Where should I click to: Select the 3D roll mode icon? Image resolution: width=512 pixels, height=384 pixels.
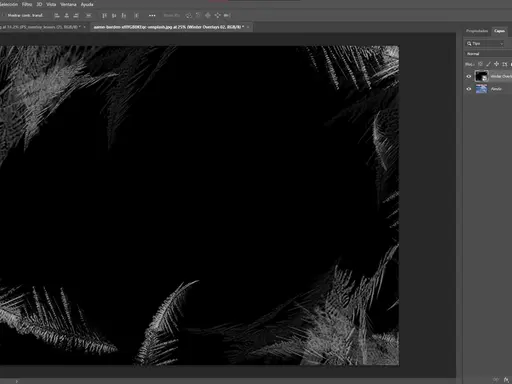click(x=198, y=15)
